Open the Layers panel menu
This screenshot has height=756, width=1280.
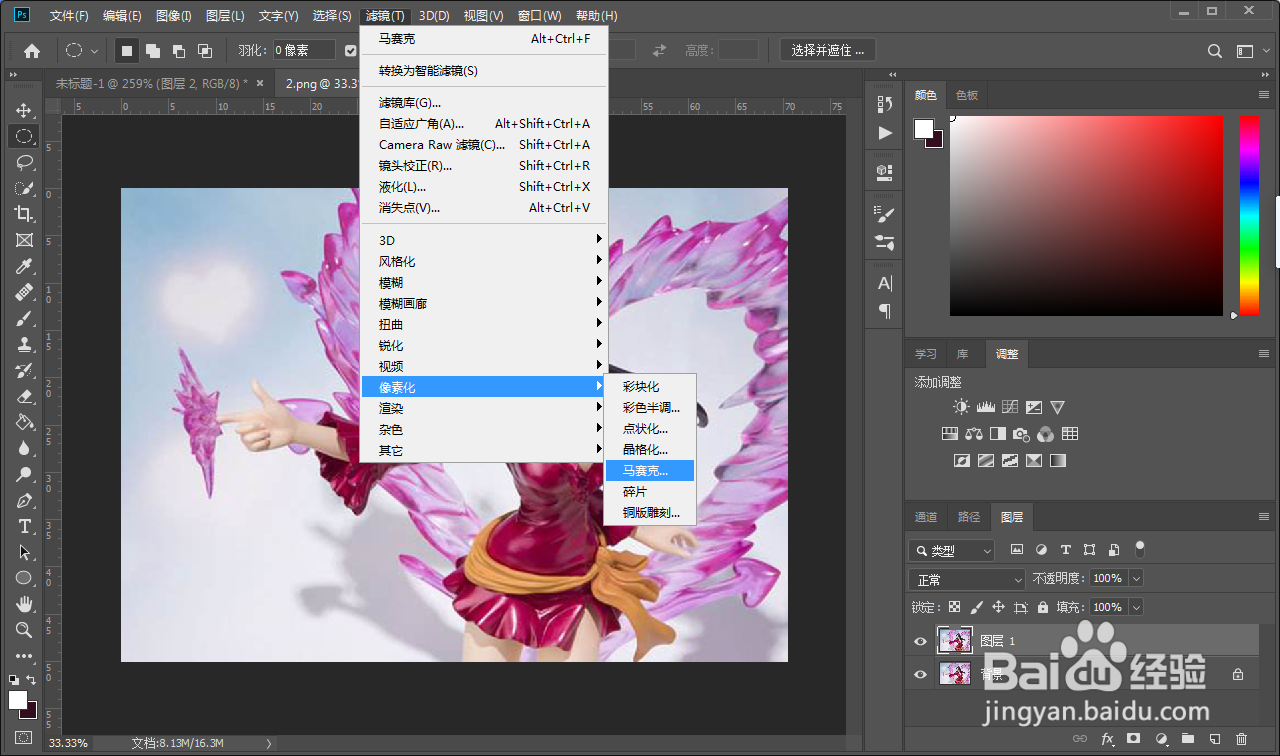click(x=1264, y=517)
